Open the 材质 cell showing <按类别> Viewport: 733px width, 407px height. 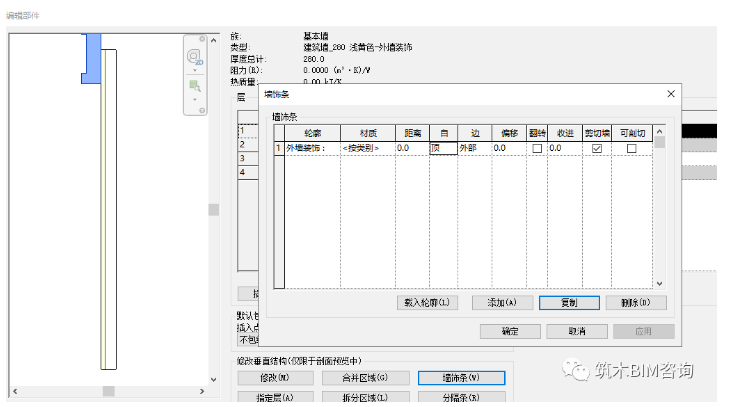[x=368, y=149]
